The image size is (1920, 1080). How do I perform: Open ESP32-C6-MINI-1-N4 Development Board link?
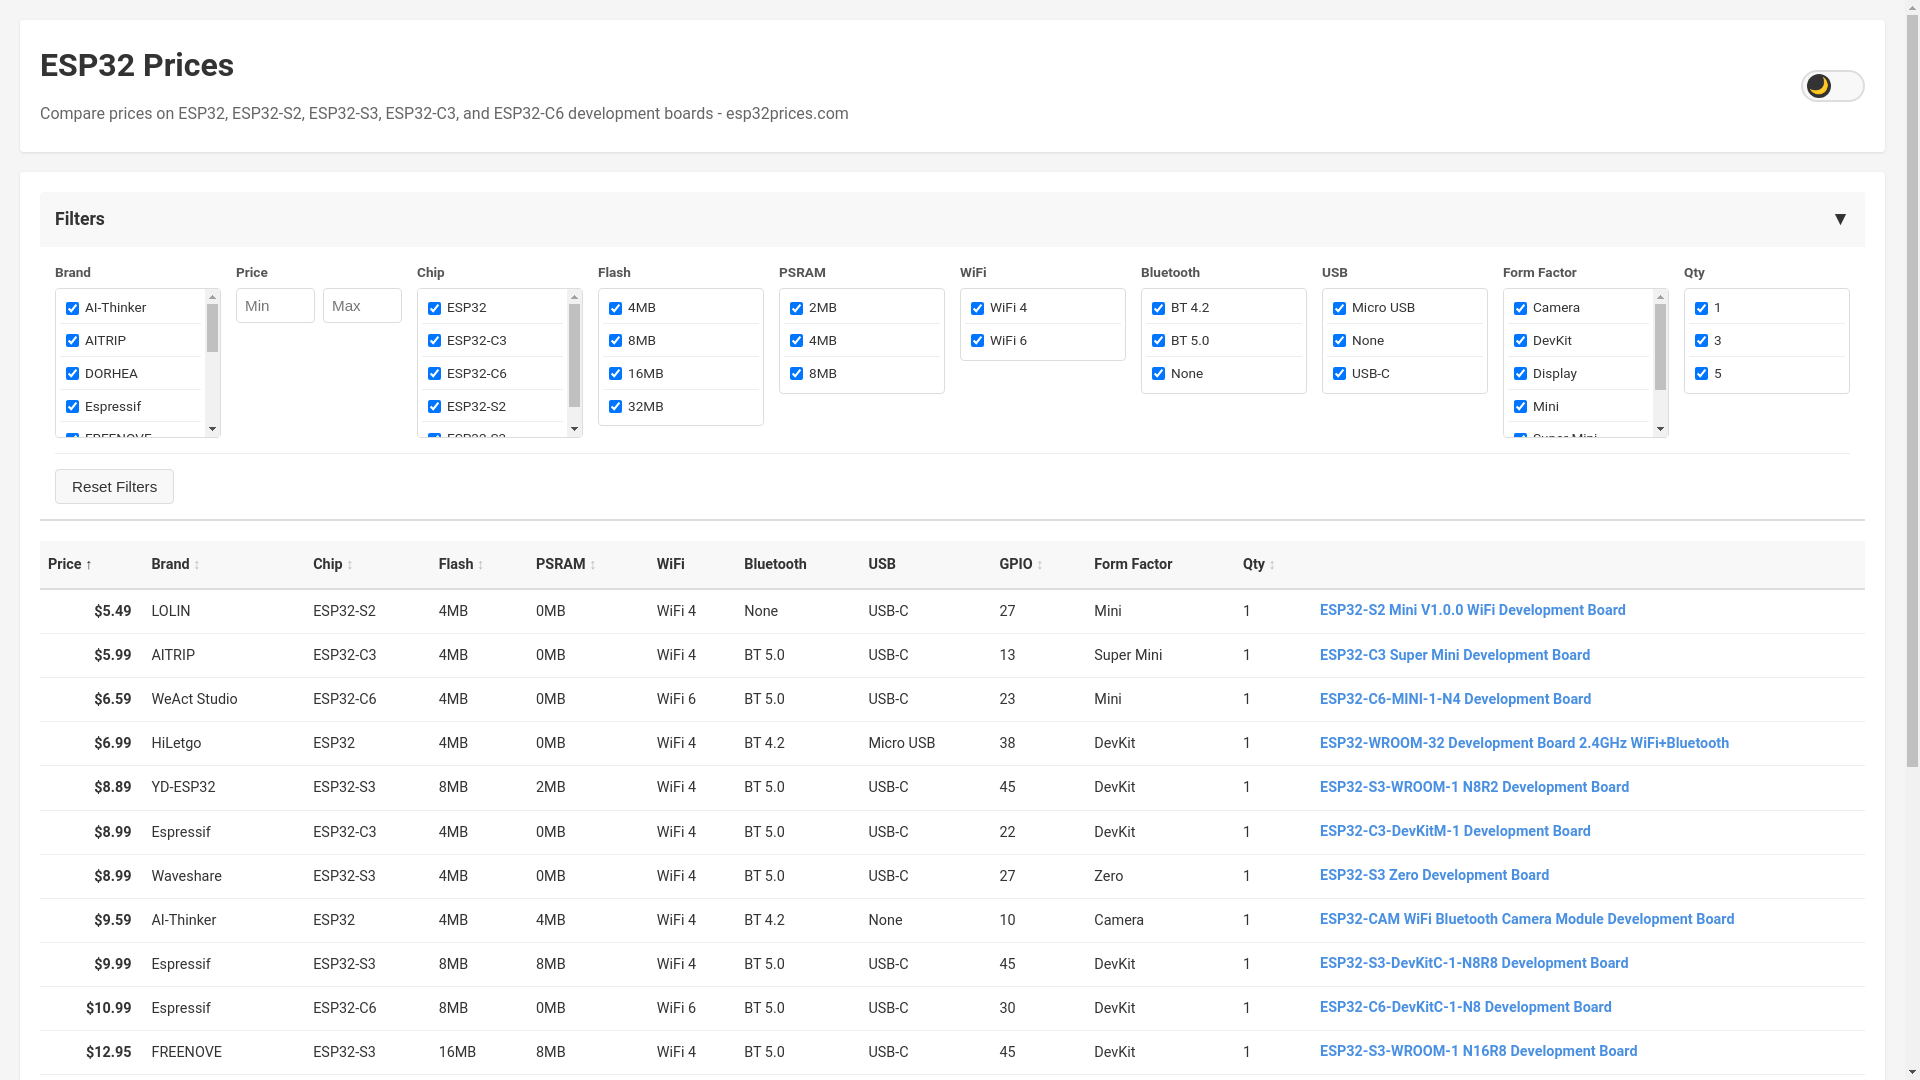tap(1455, 699)
